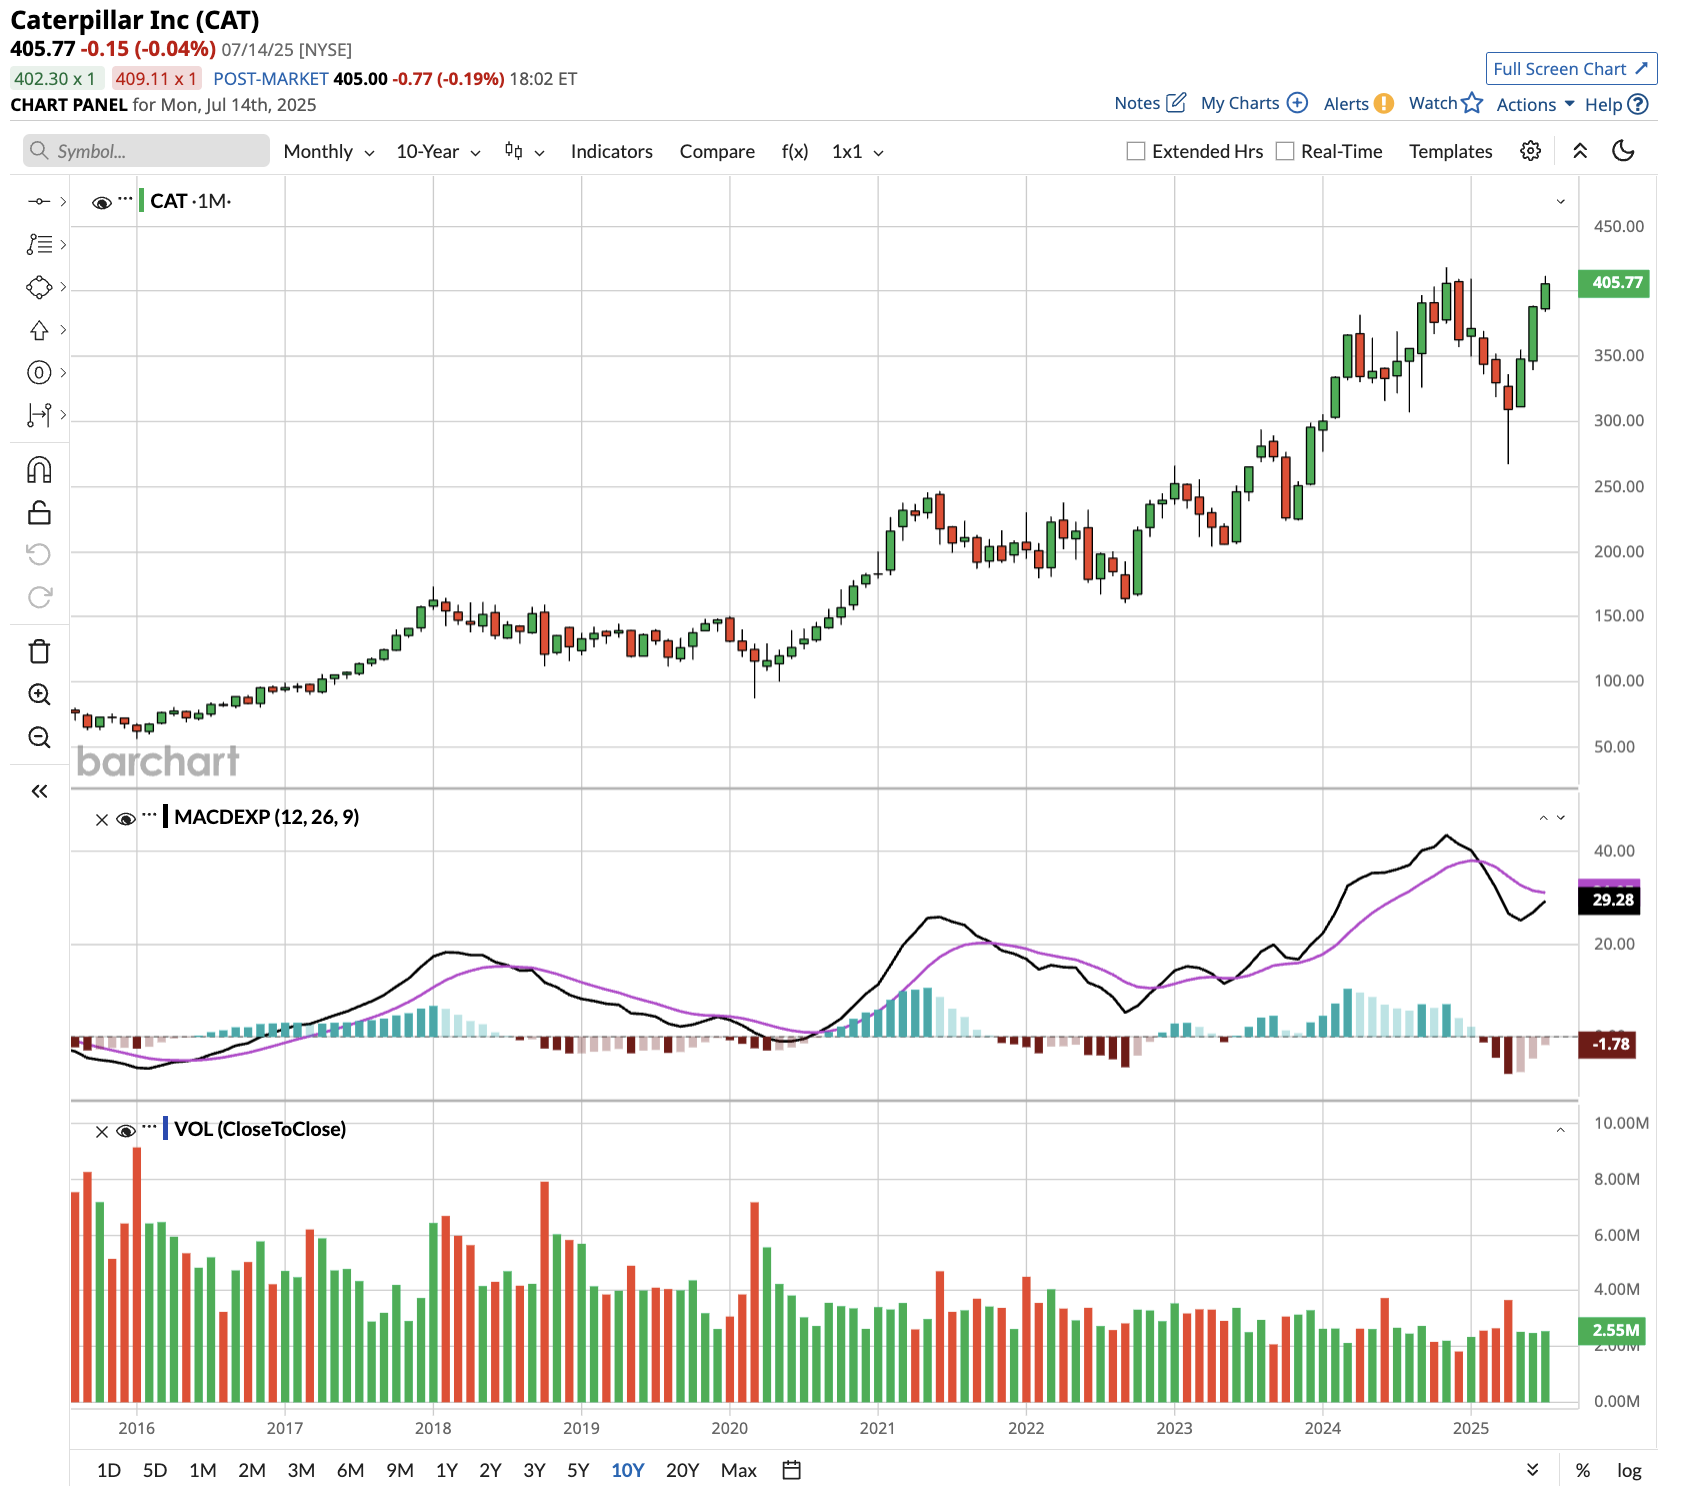Expand more panels double-down chevron at bottom

(x=1532, y=1469)
